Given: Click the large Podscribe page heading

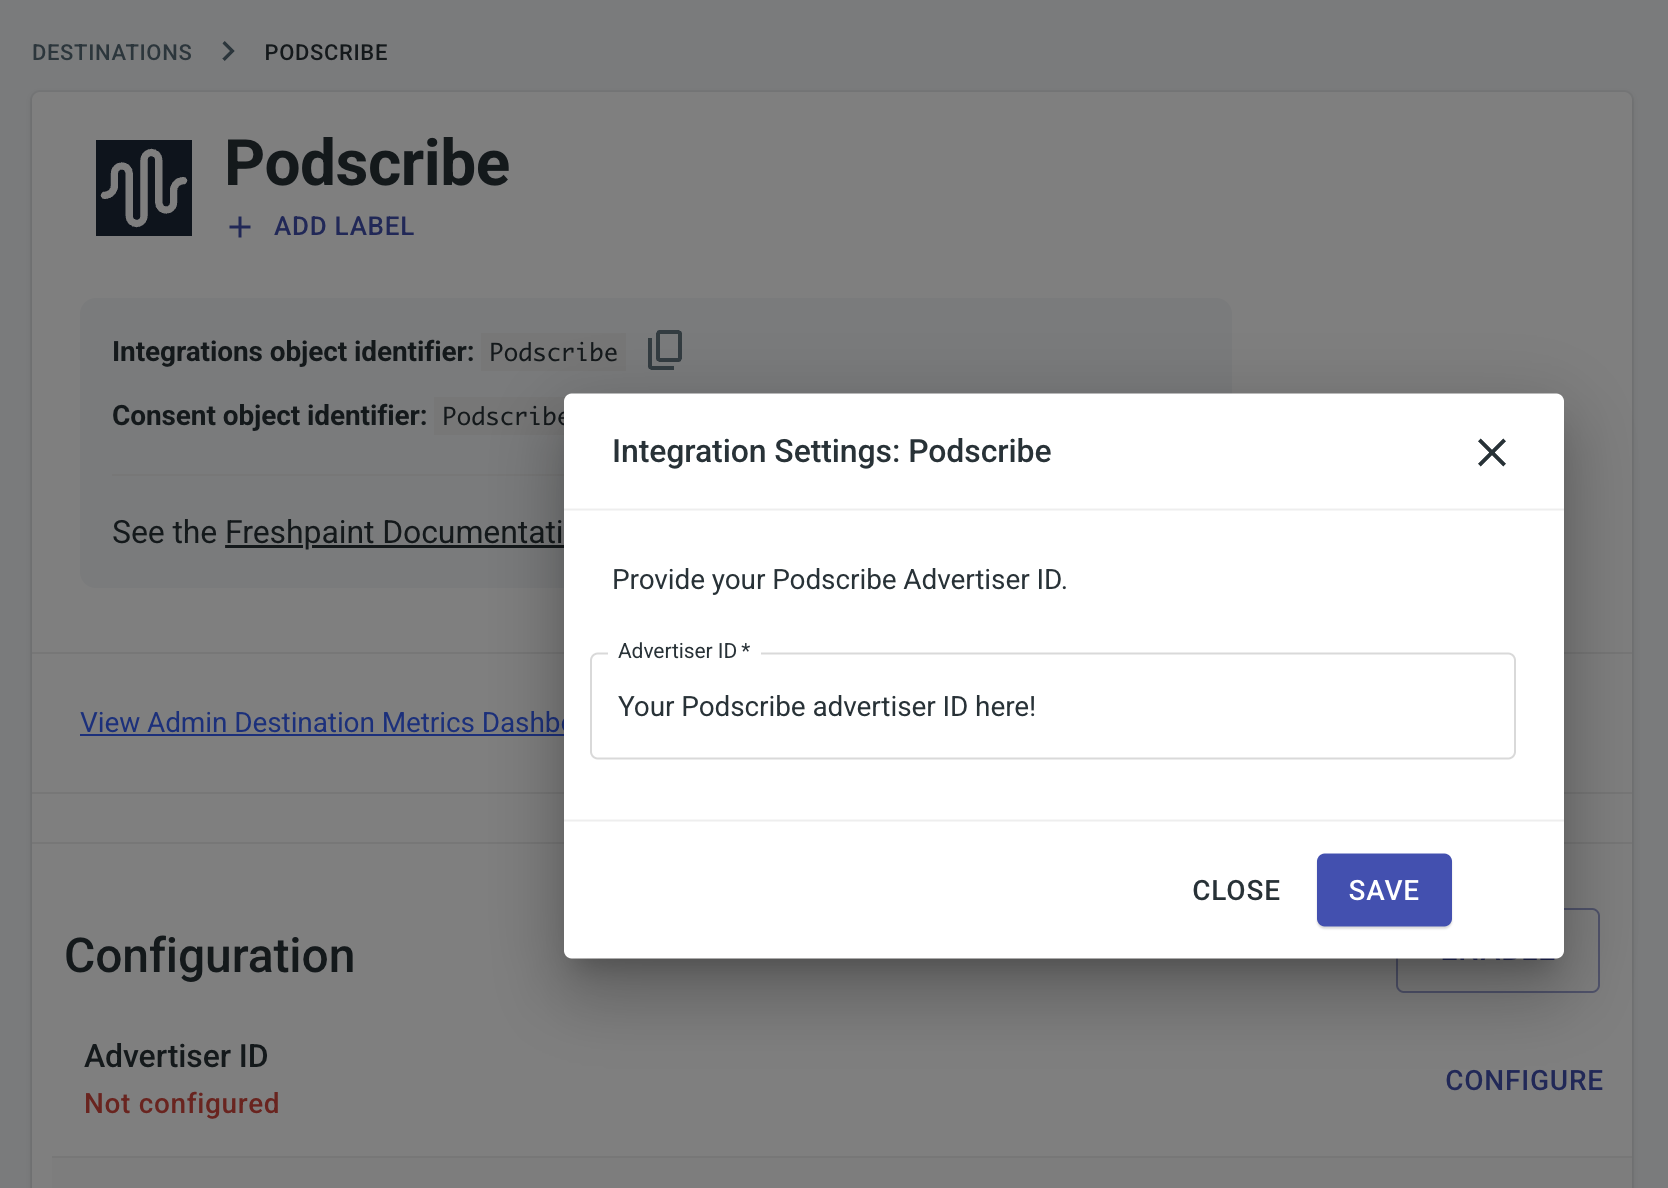Looking at the screenshot, I should 367,163.
